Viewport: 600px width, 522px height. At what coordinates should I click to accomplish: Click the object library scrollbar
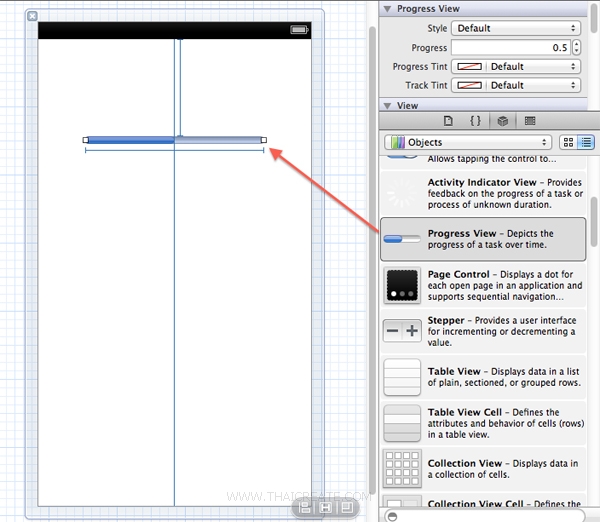(594, 222)
